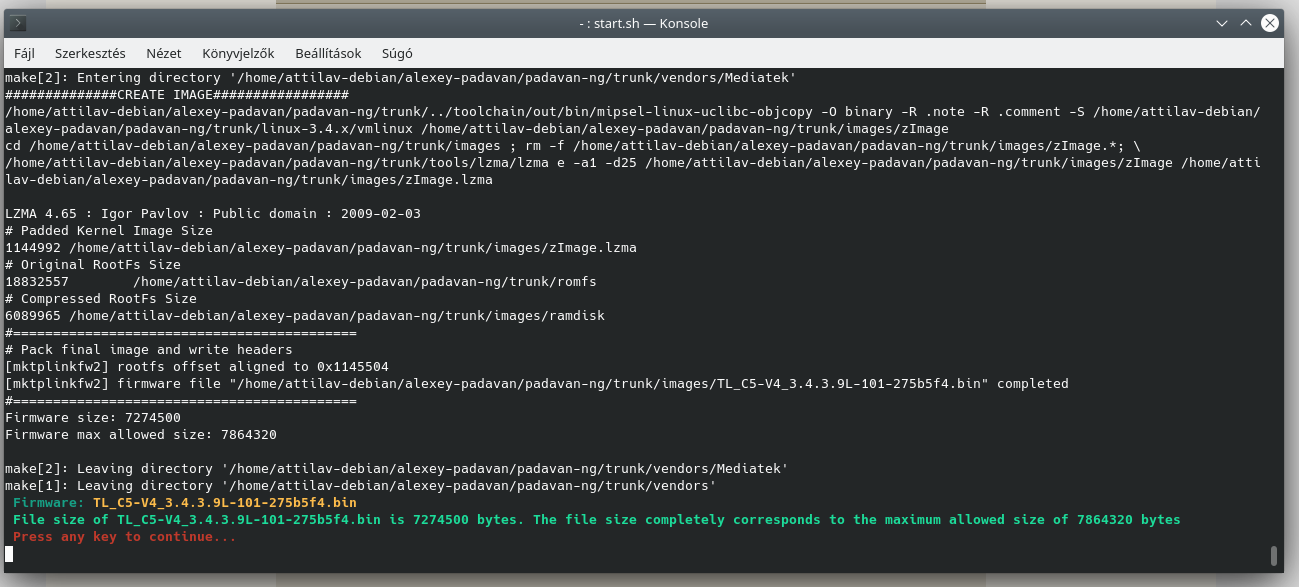Open the Szerkesztés menu
The image size is (1299, 587).
pyautogui.click(x=90, y=53)
